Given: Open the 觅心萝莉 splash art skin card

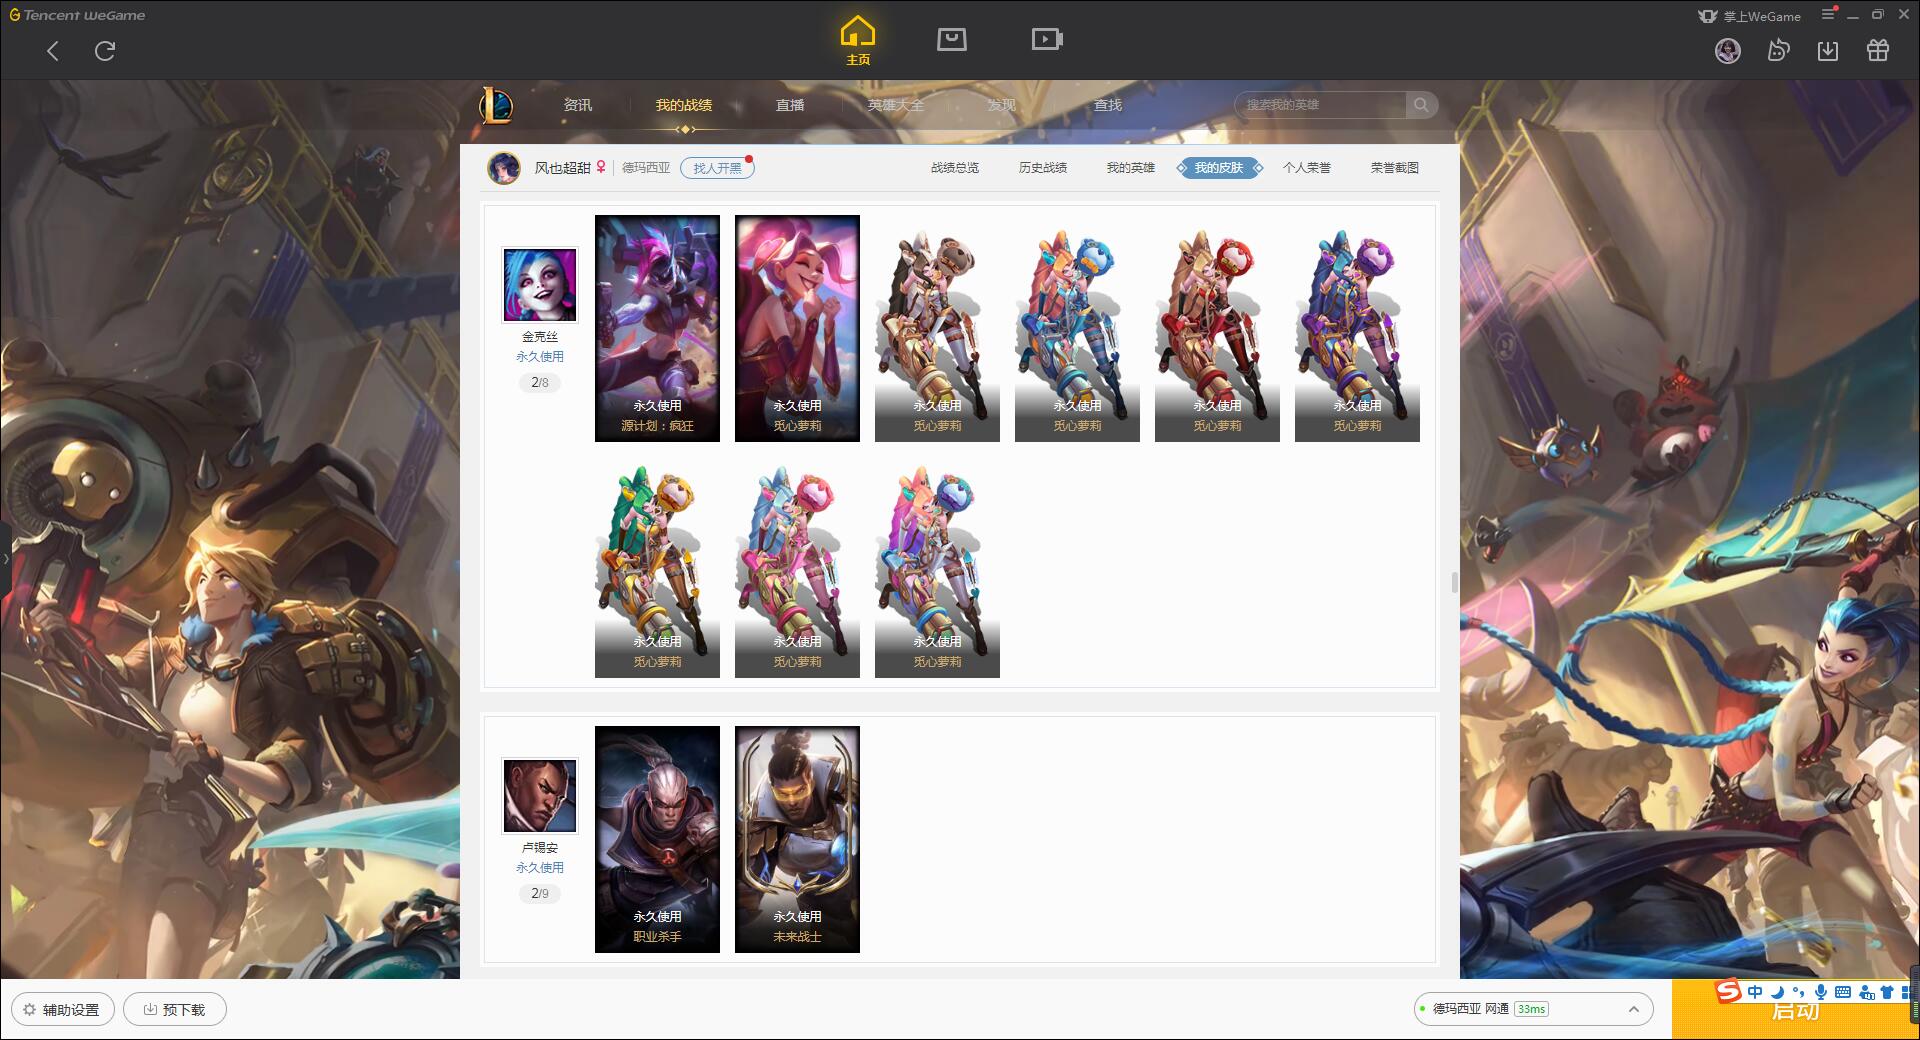Looking at the screenshot, I should click(x=797, y=328).
